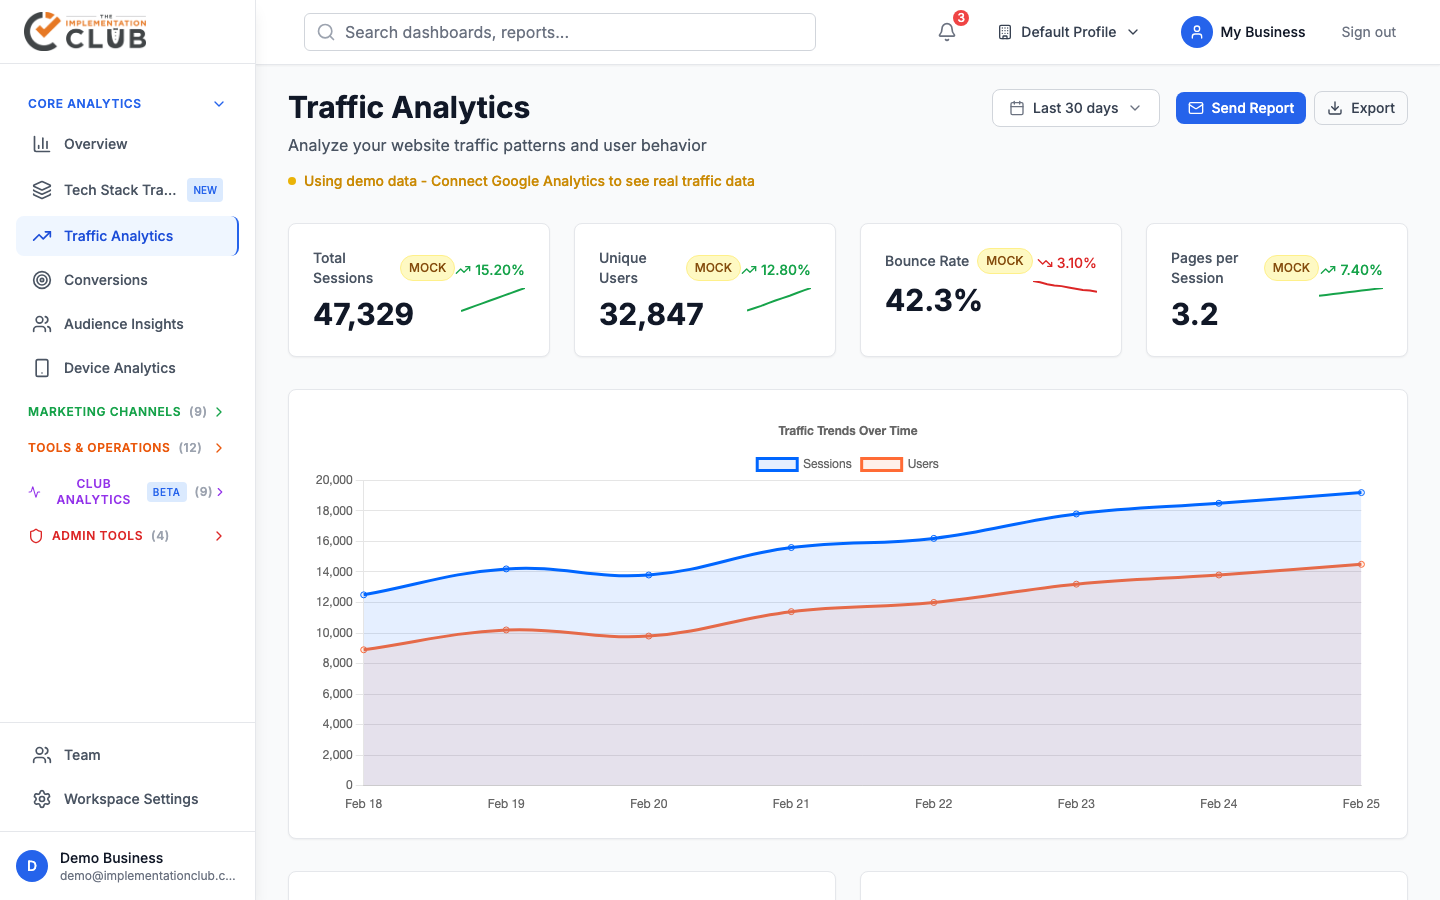
Task: Click the Send Report button
Action: tap(1240, 108)
